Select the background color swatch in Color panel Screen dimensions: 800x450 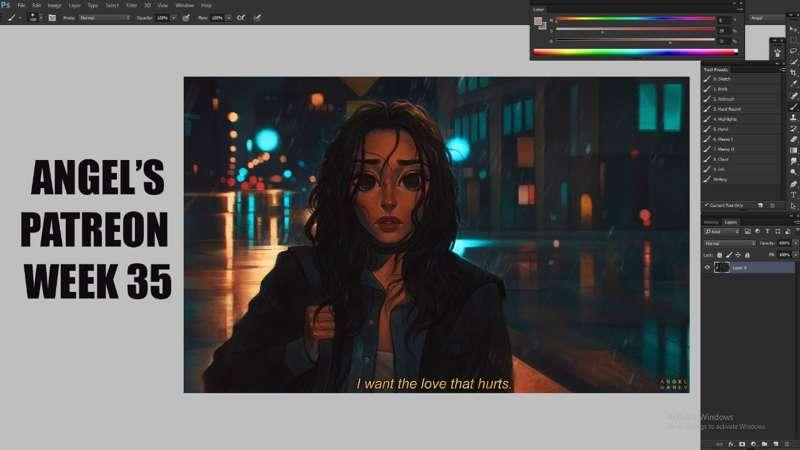pyautogui.click(x=543, y=26)
